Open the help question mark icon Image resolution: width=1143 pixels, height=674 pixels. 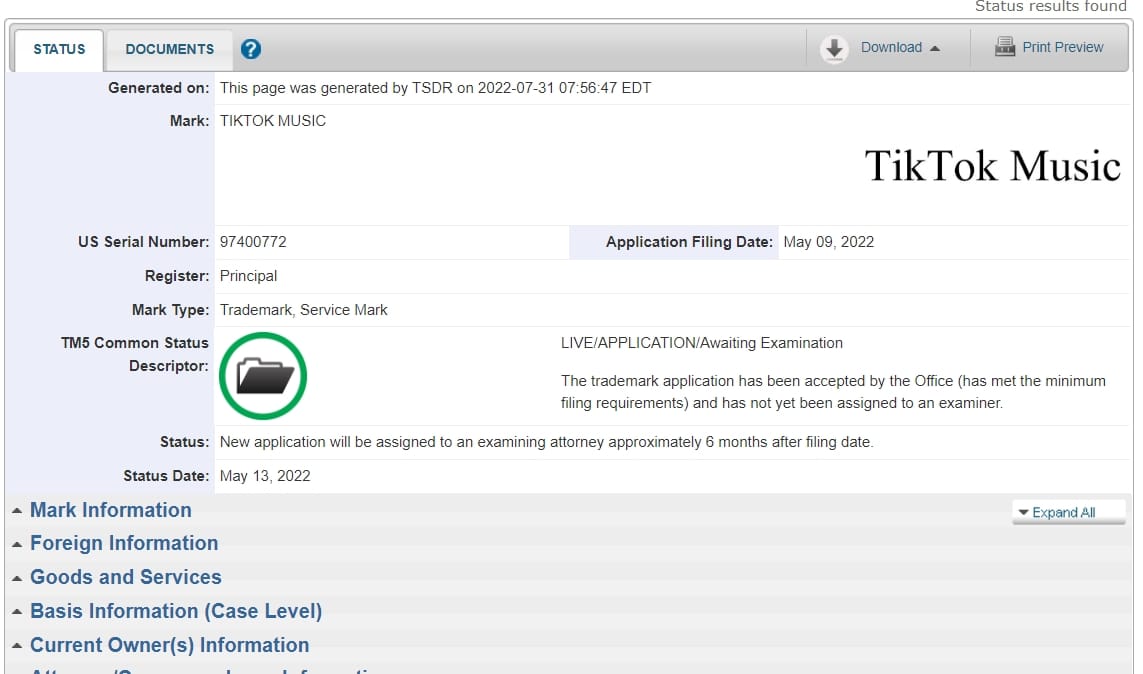251,49
